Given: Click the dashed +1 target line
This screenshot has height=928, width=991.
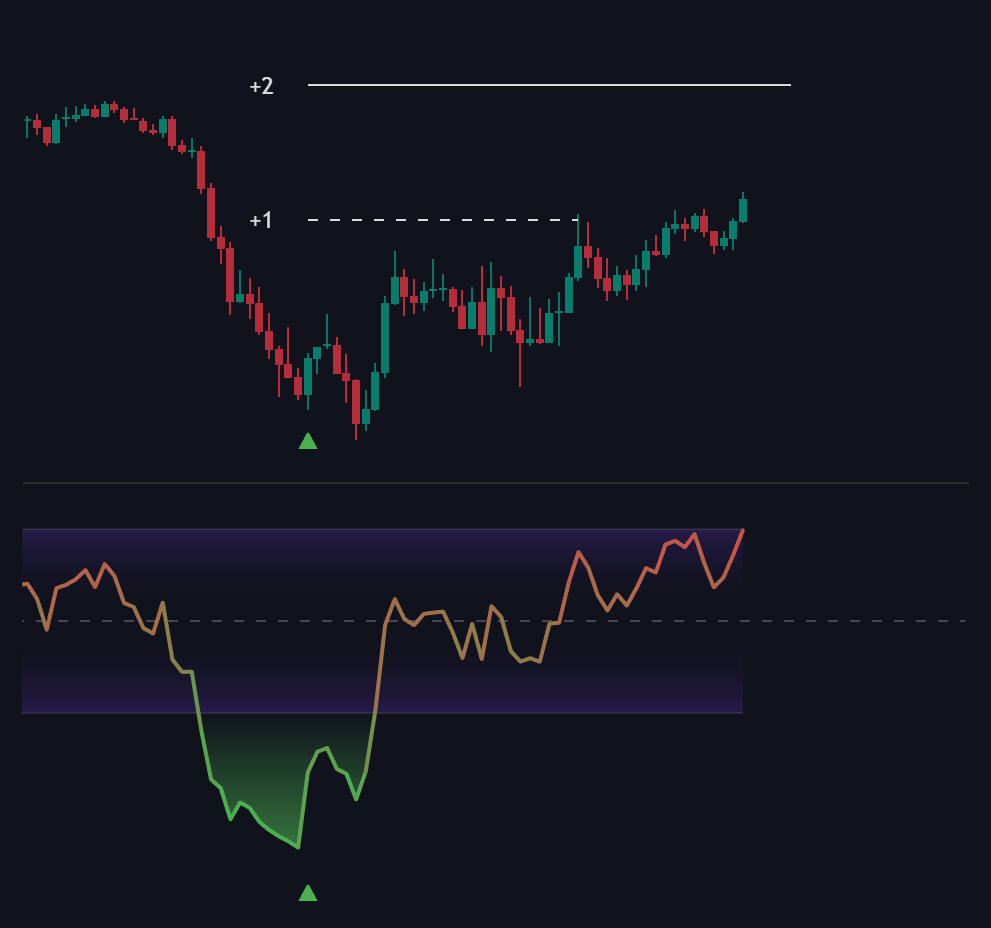Looking at the screenshot, I should [440, 220].
